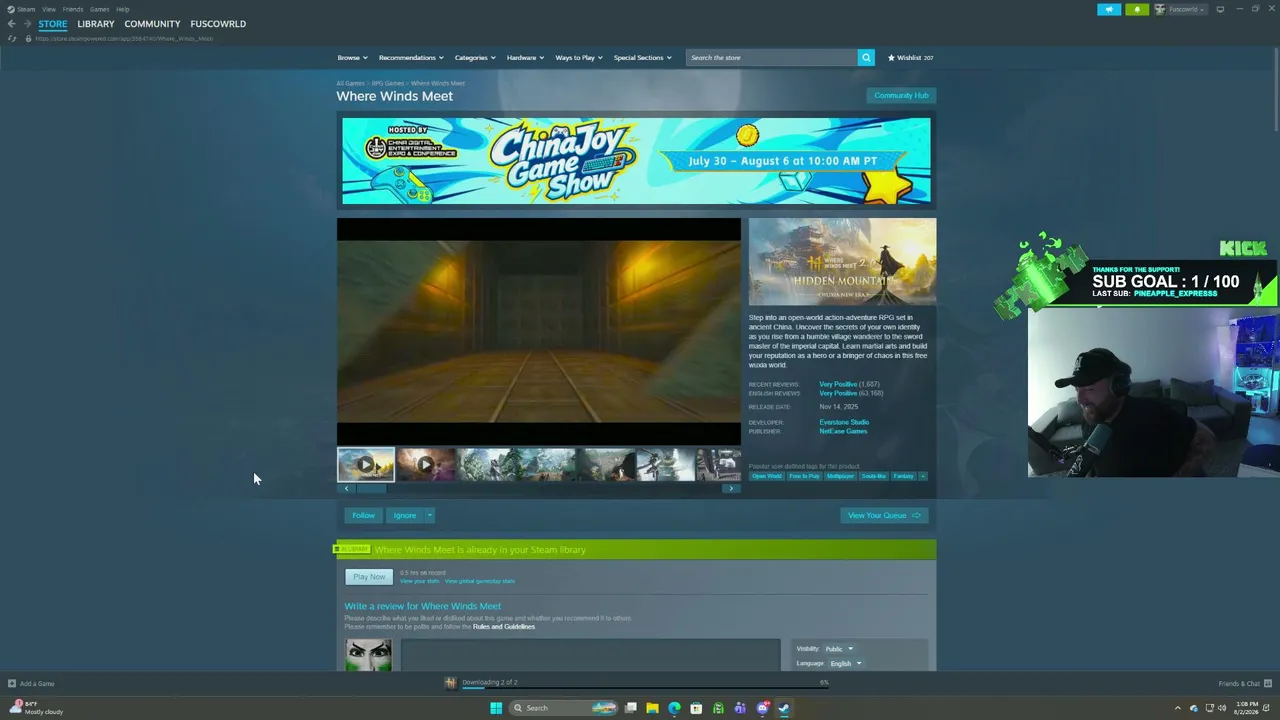Open the Friends menu

pyautogui.click(x=73, y=9)
